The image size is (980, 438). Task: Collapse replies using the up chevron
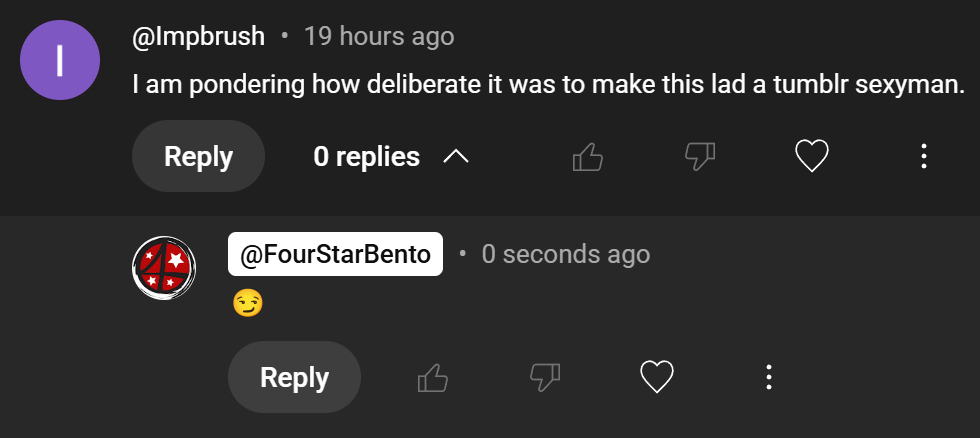coord(456,157)
